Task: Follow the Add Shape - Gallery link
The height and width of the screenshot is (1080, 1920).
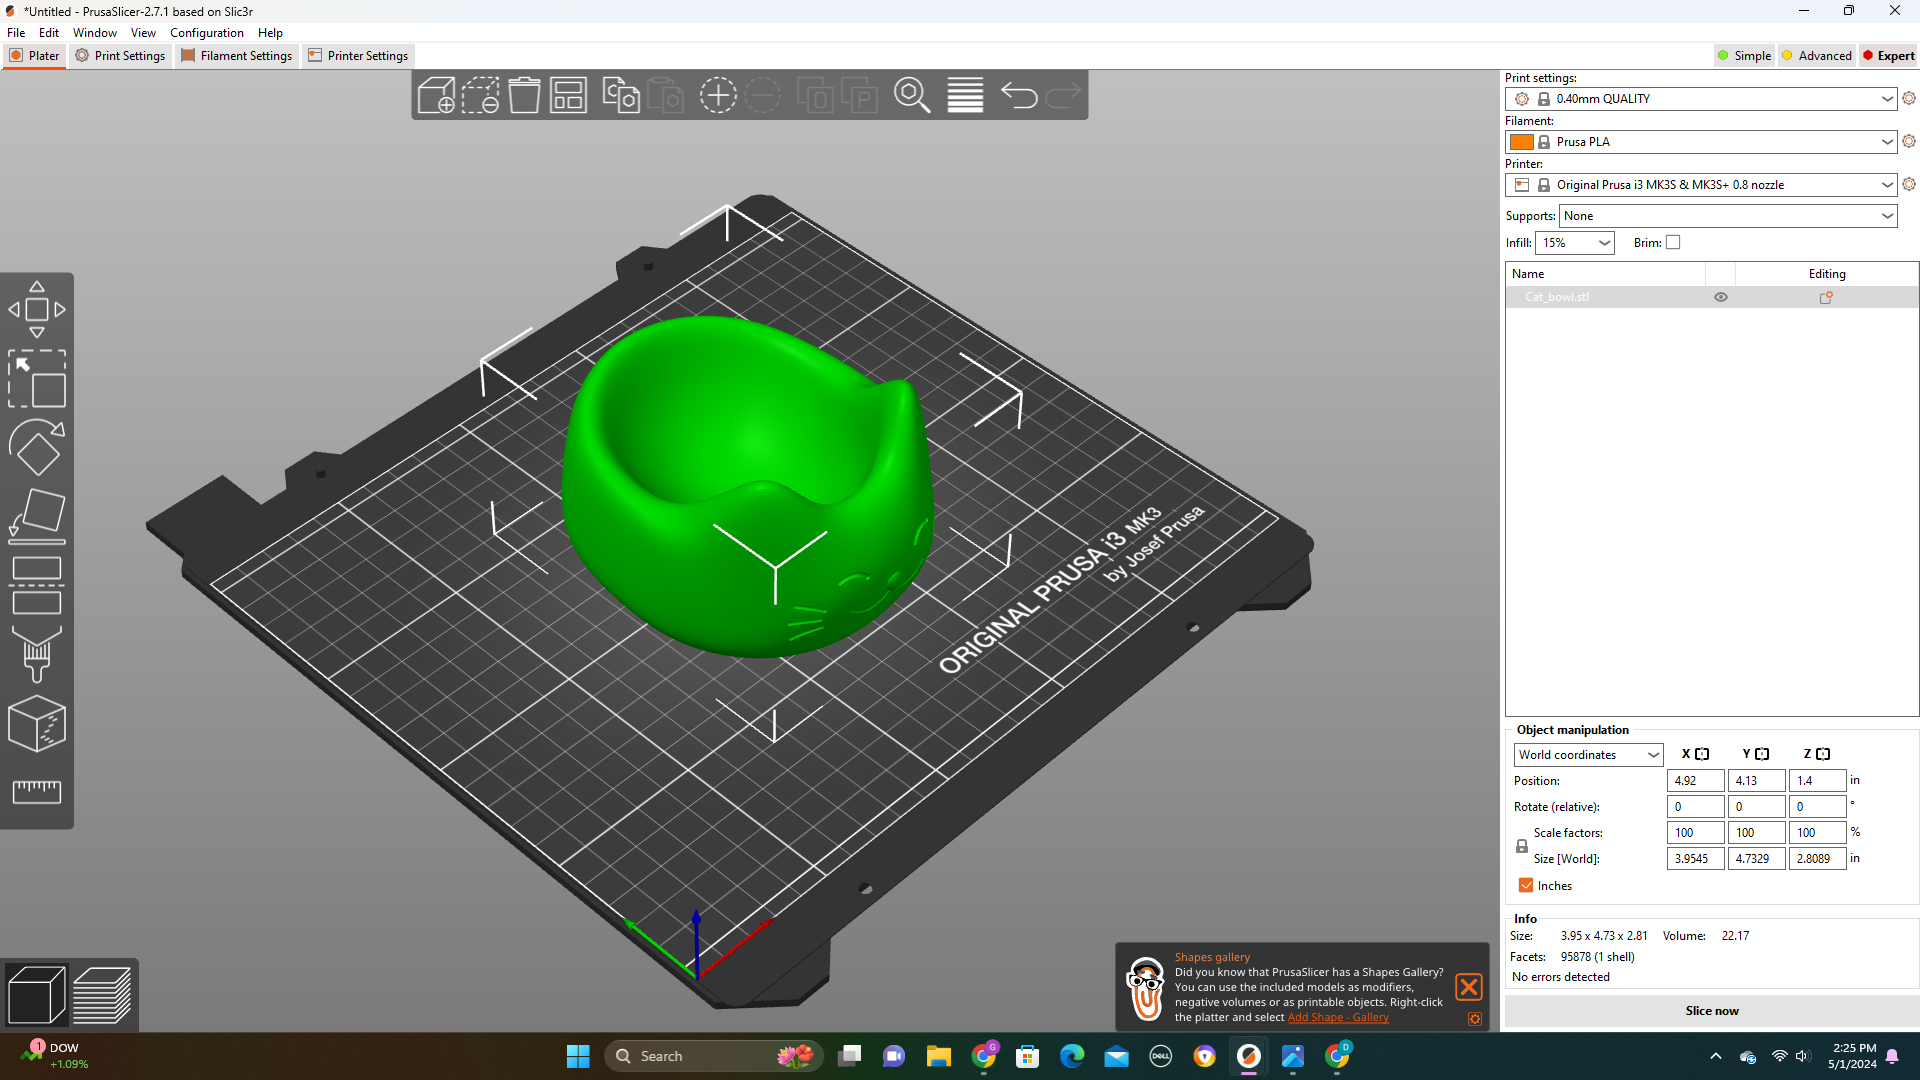Action: [1338, 1017]
